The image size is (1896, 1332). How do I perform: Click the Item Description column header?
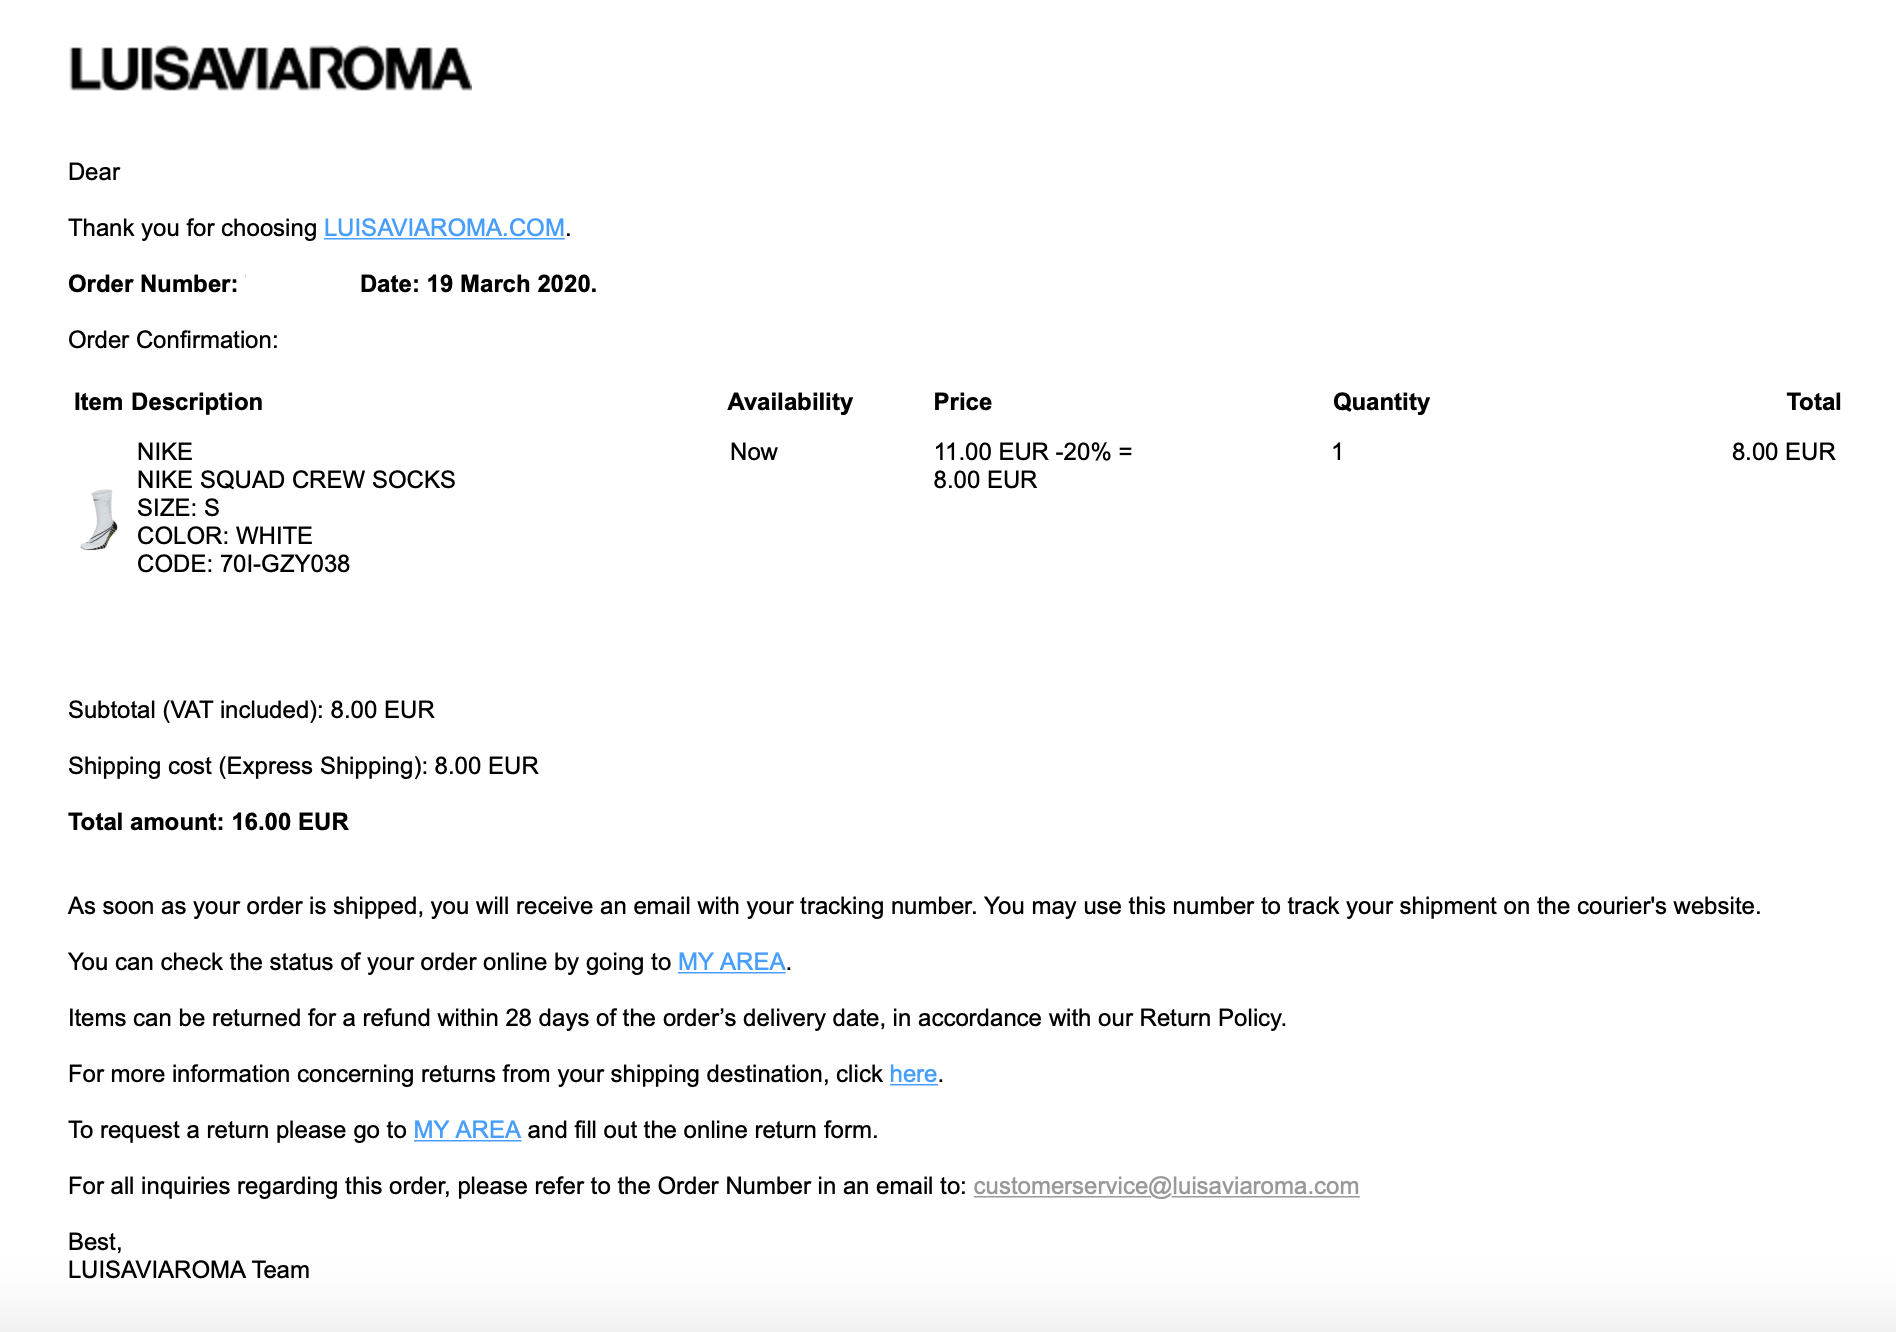168,402
